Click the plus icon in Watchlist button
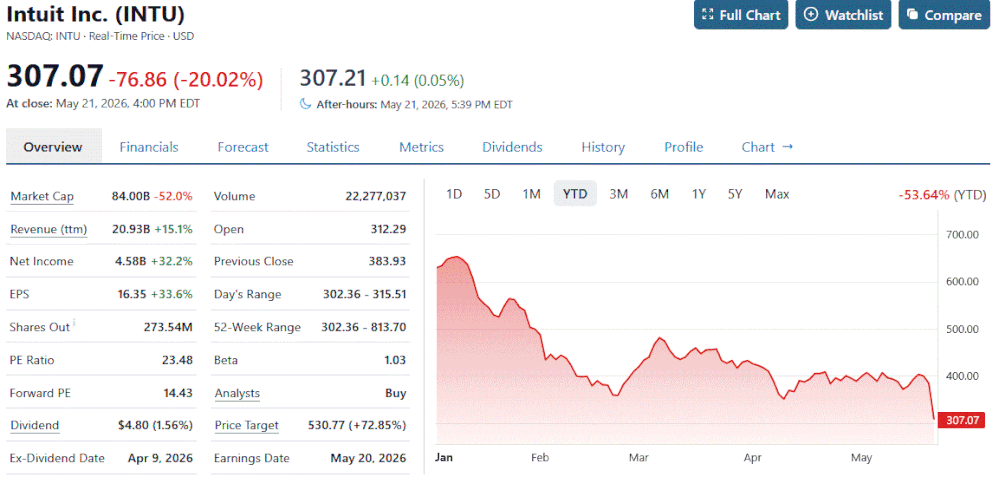This screenshot has height=477, width=999. point(810,15)
